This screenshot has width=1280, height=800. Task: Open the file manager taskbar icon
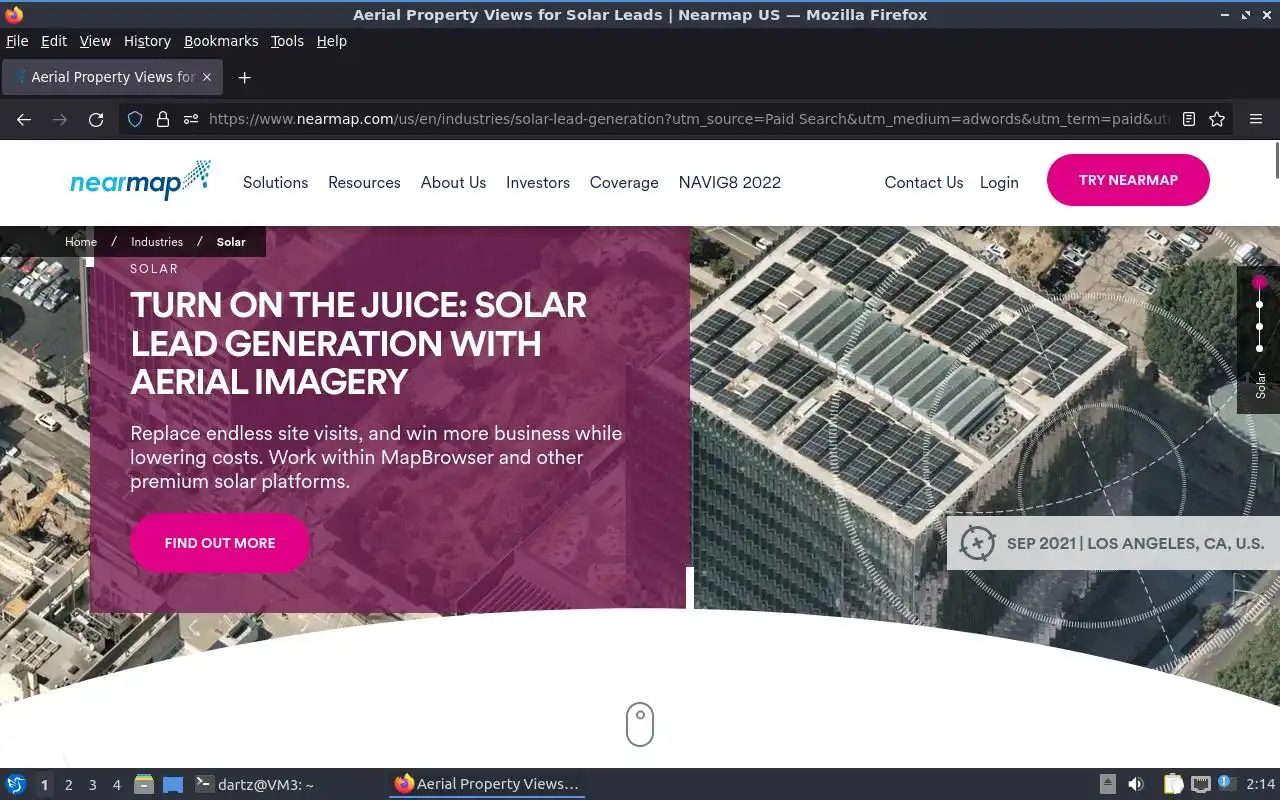144,785
